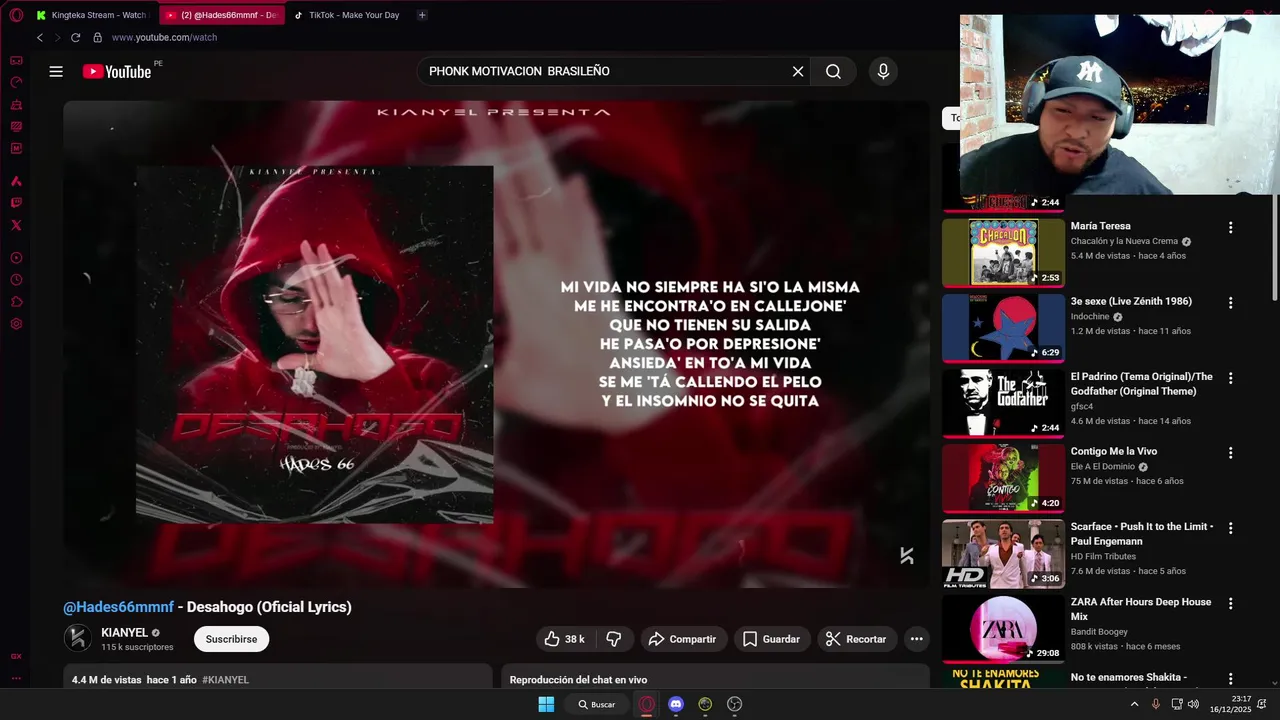The width and height of the screenshot is (1280, 720).
Task: Play Contigo Me la Vivo thumbnail
Action: (x=1003, y=478)
